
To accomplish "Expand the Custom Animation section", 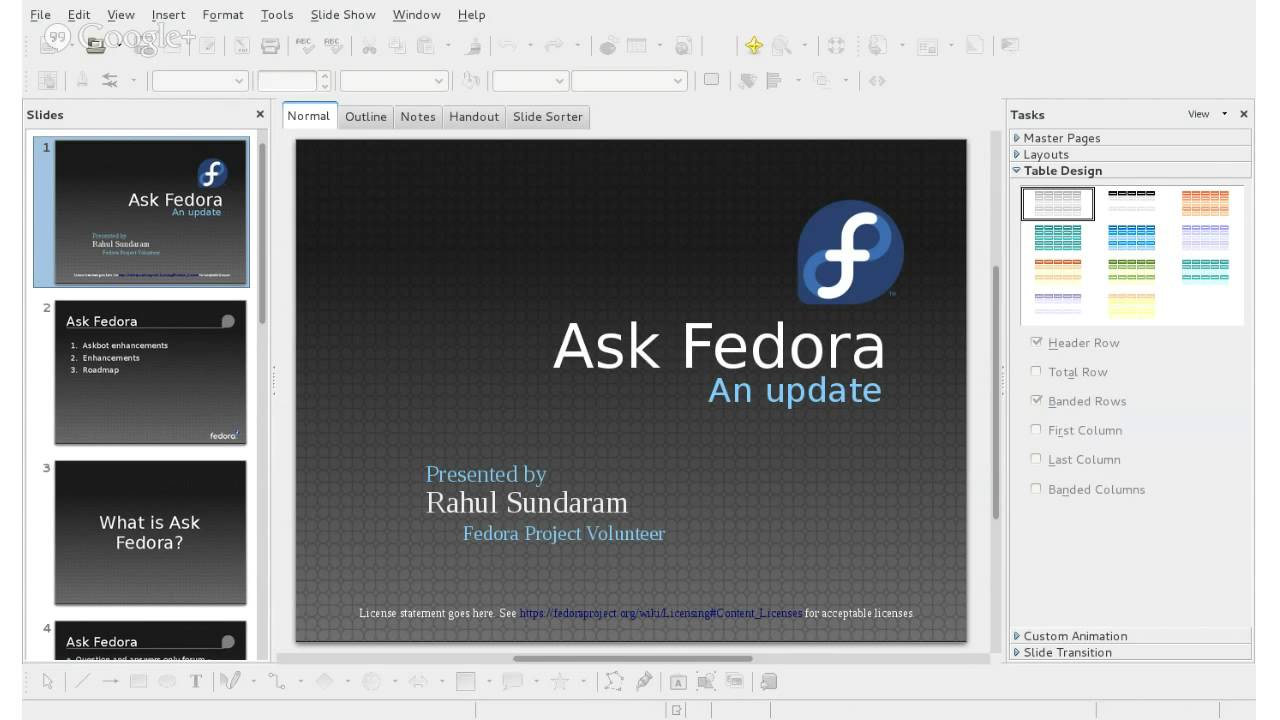I will pos(1131,636).
